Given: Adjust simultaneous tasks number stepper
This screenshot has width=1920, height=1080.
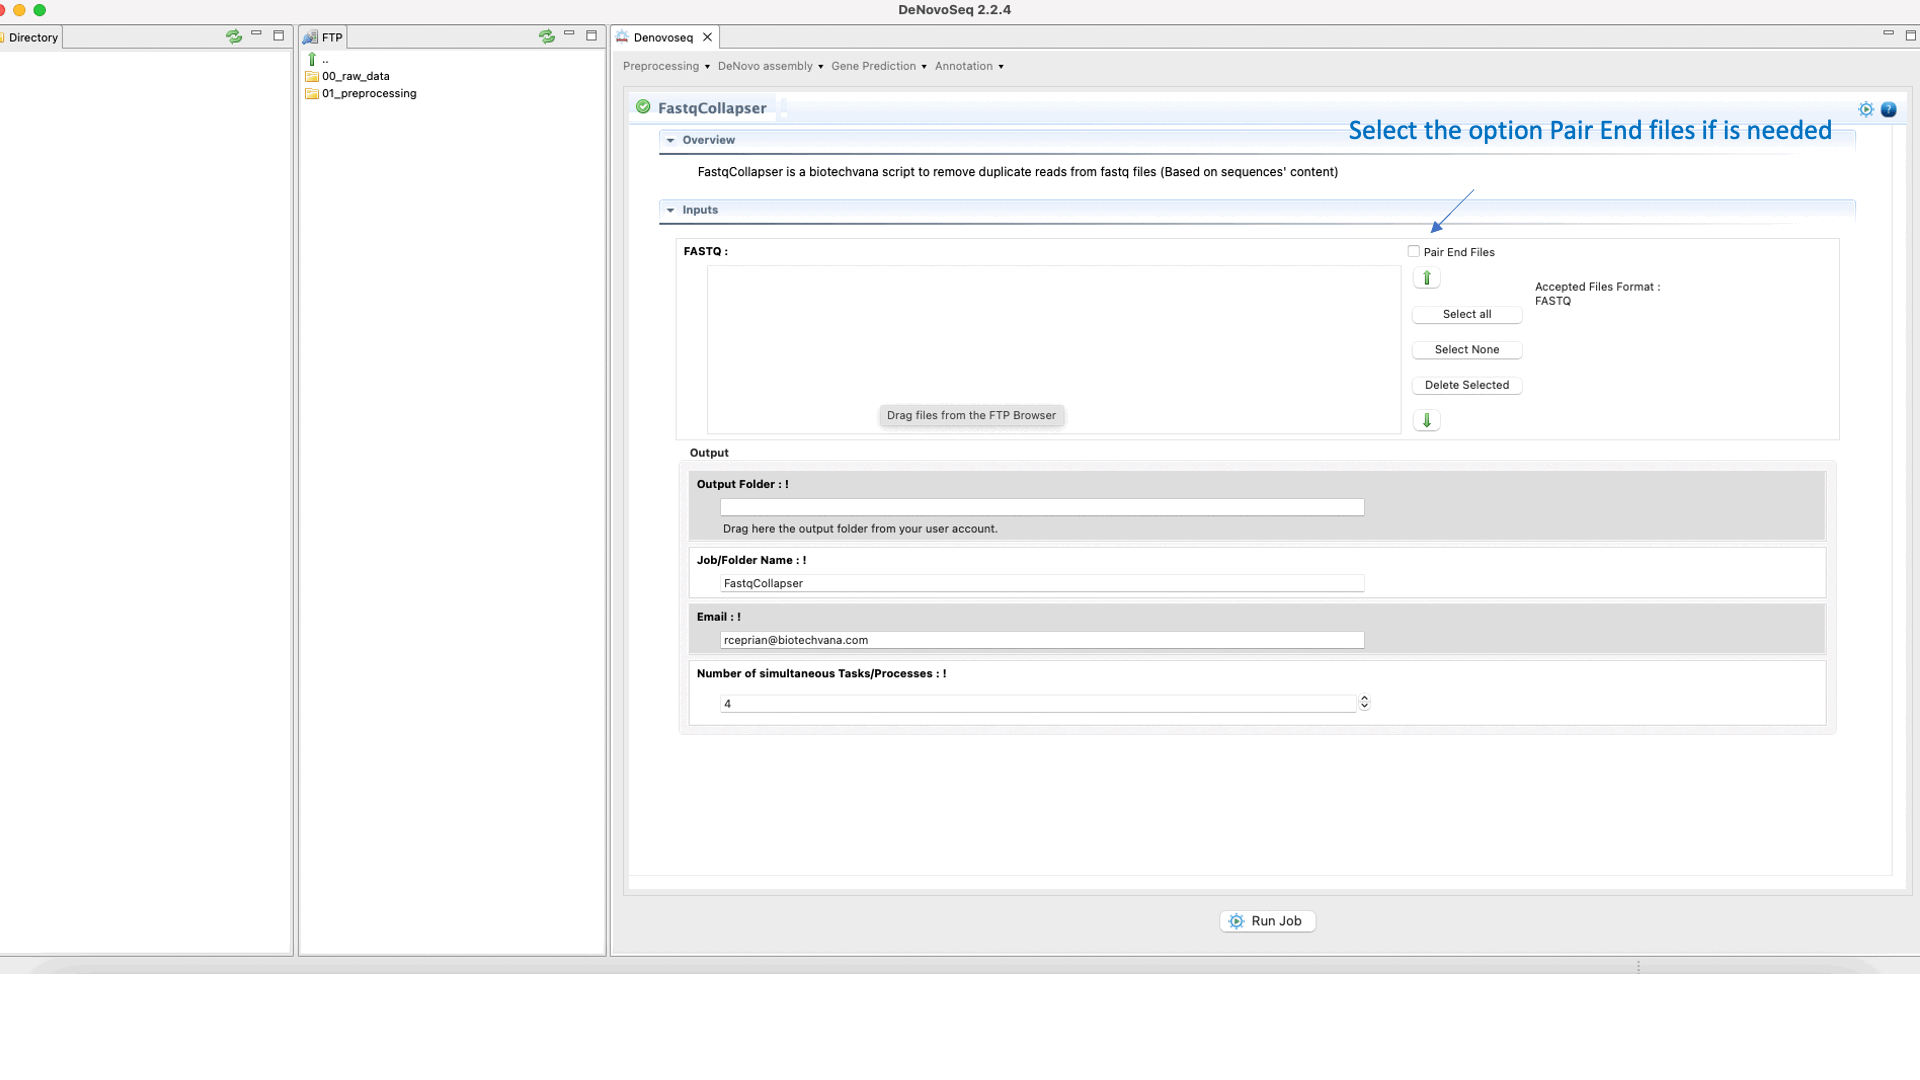Looking at the screenshot, I should pyautogui.click(x=1364, y=703).
